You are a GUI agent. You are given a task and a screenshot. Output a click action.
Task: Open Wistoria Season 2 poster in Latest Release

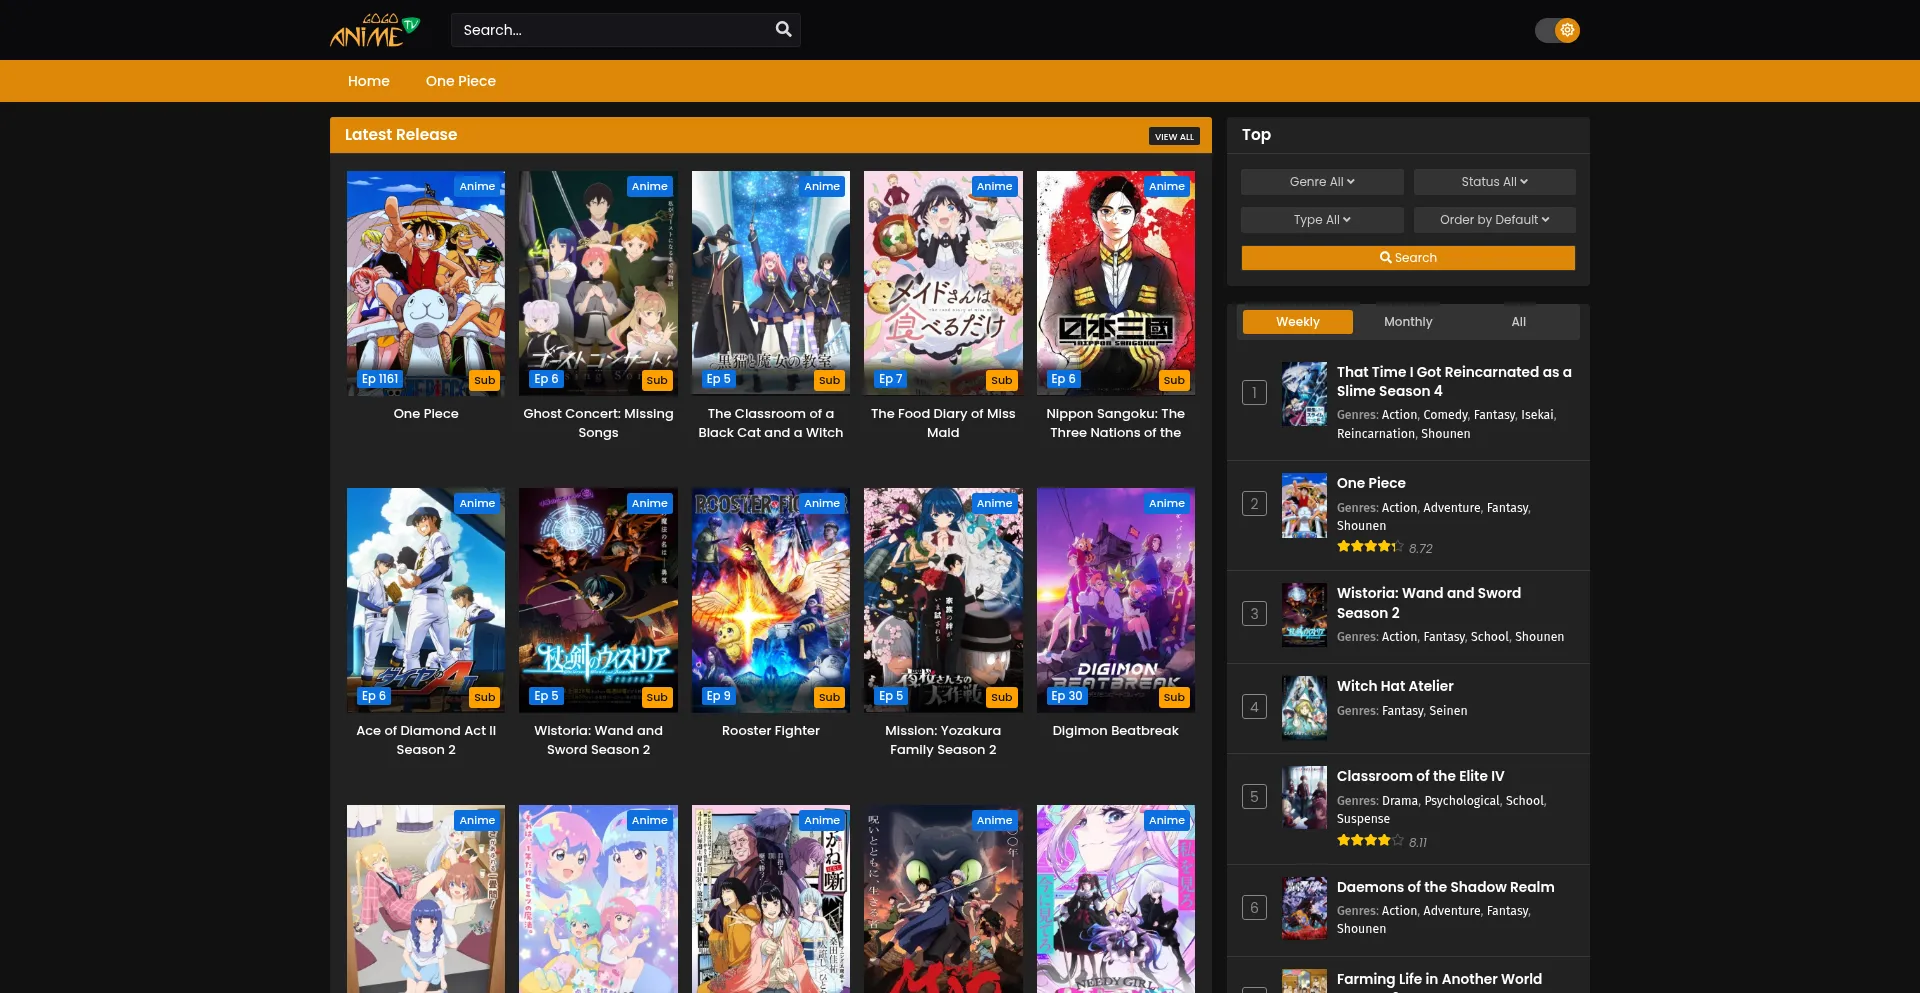coord(598,600)
